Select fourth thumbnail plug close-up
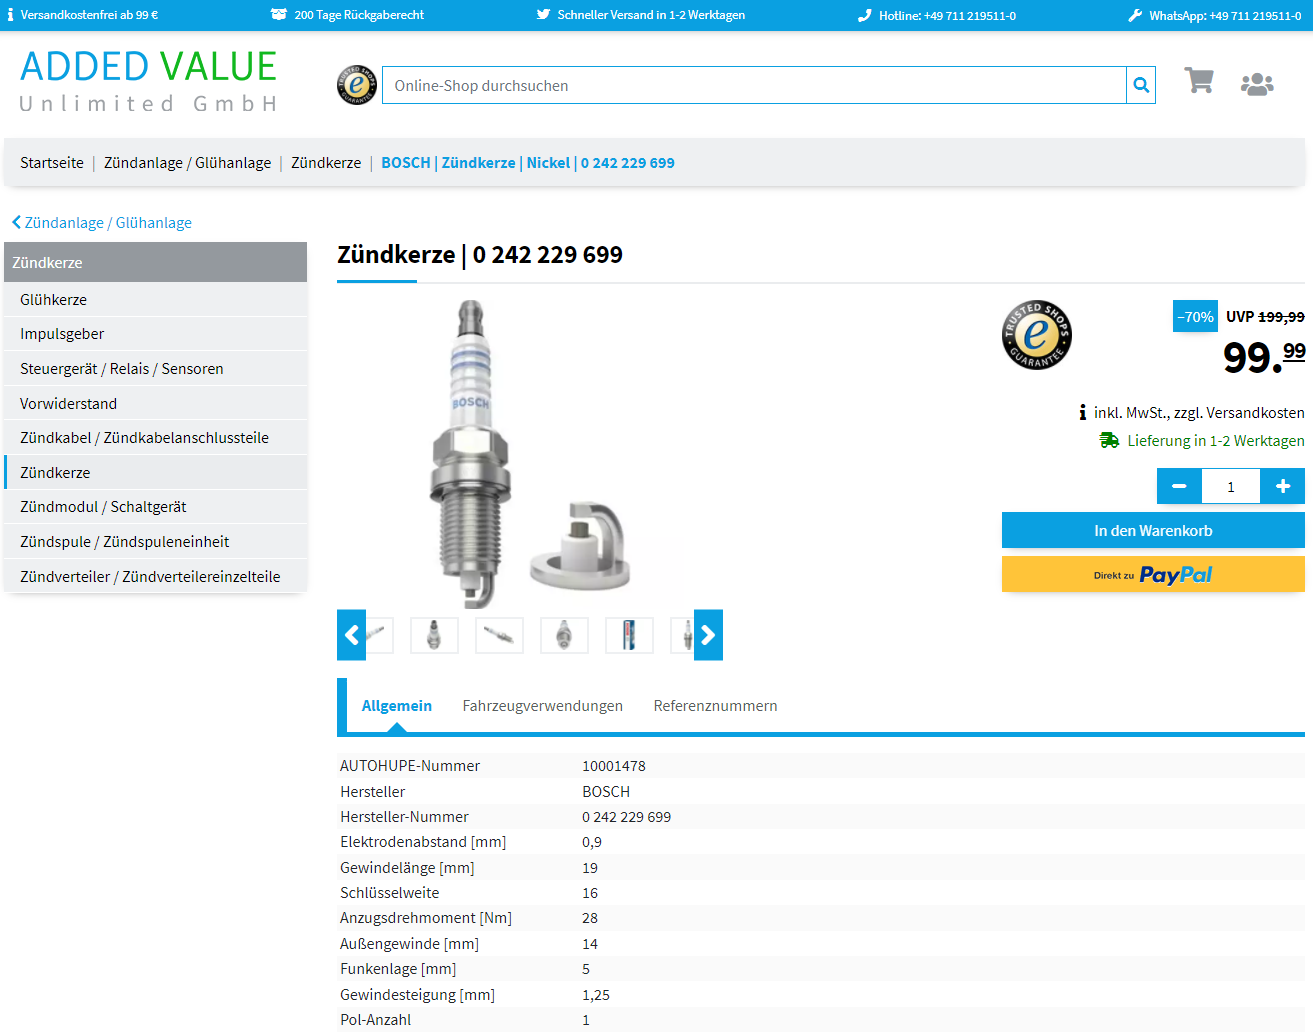 pyautogui.click(x=564, y=635)
